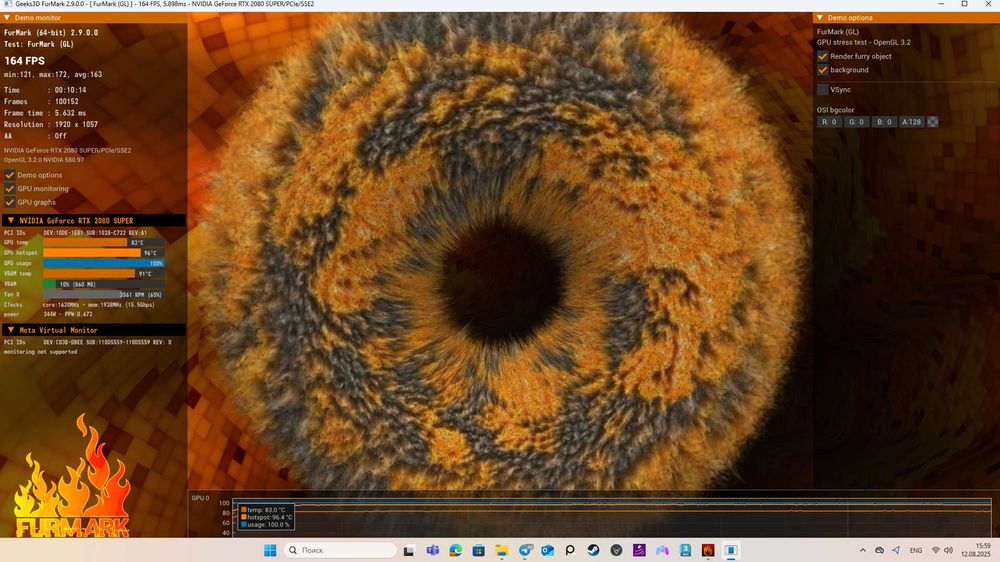Switch to FurMark flame taskbar icon
This screenshot has height=562, width=1000.
pyautogui.click(x=708, y=550)
